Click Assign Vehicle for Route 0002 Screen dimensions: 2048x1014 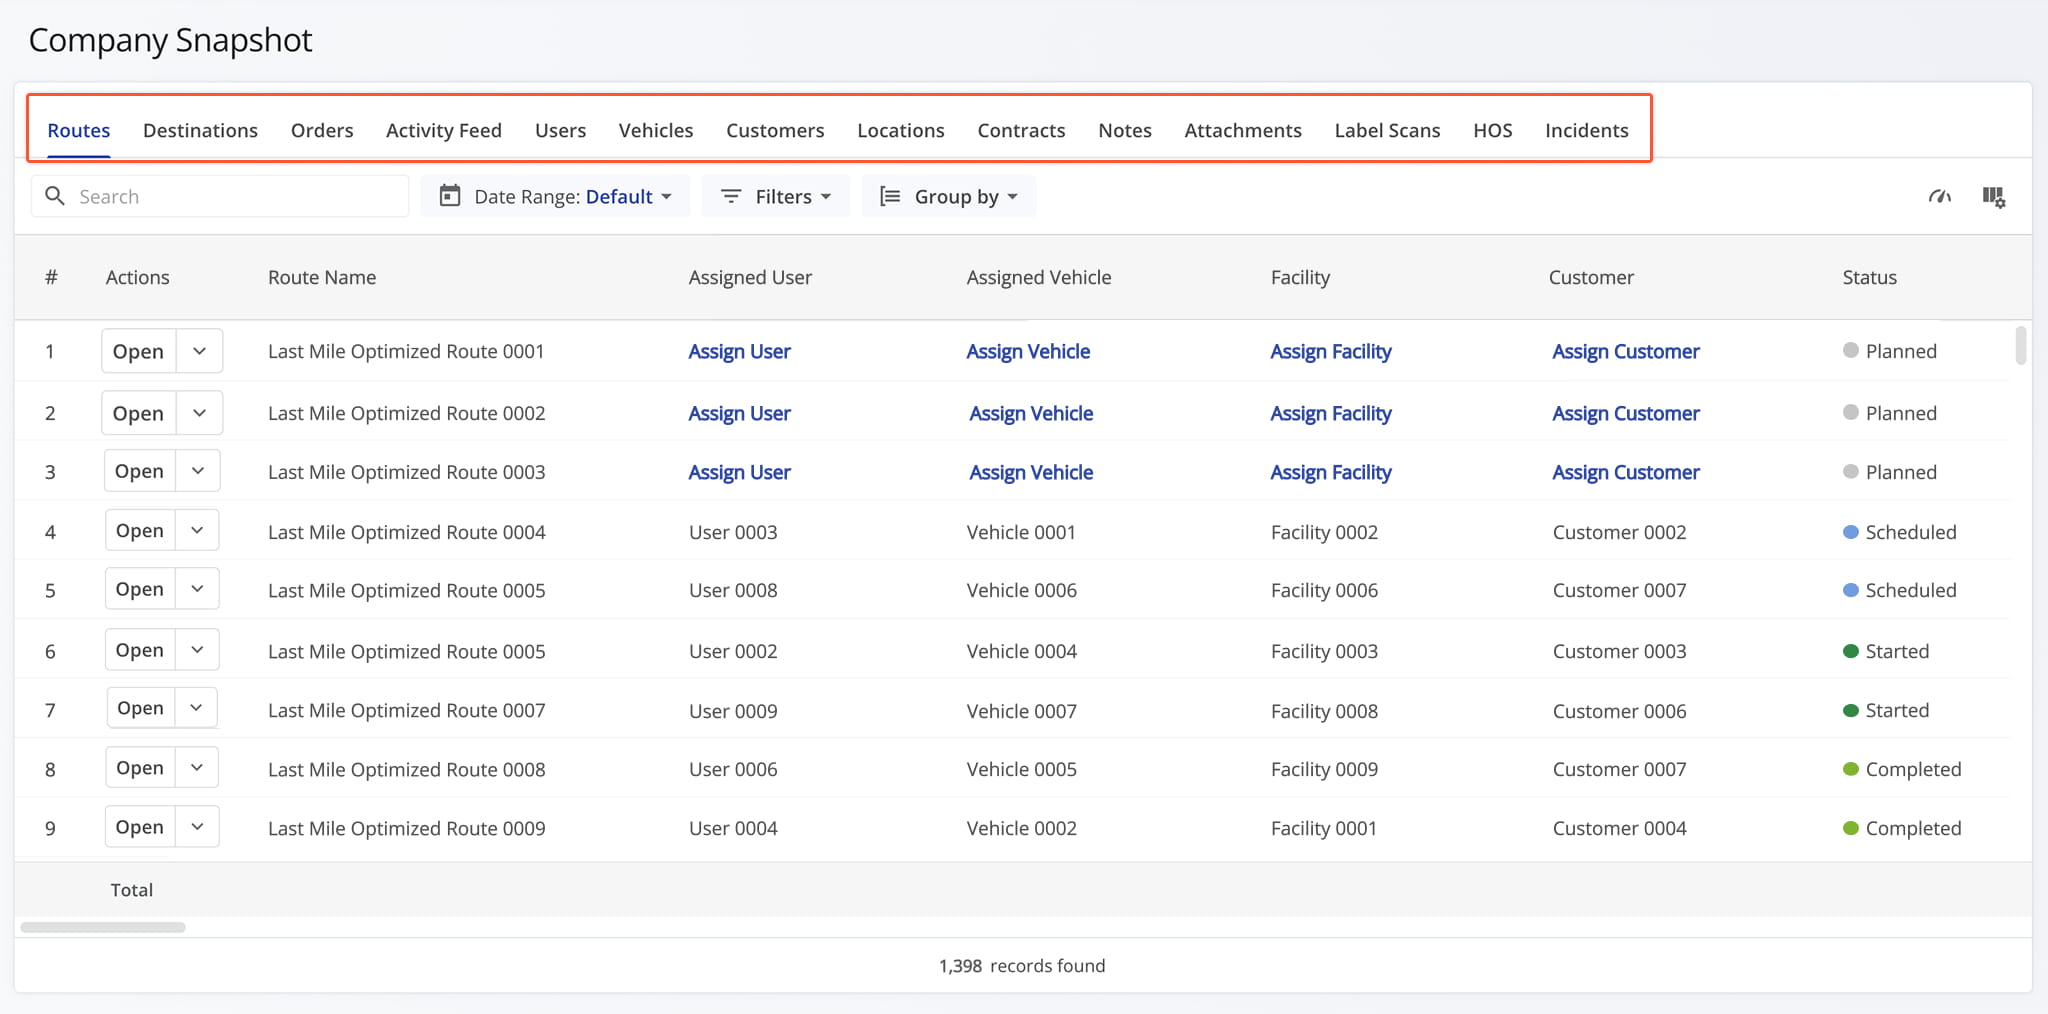pyautogui.click(x=1031, y=413)
